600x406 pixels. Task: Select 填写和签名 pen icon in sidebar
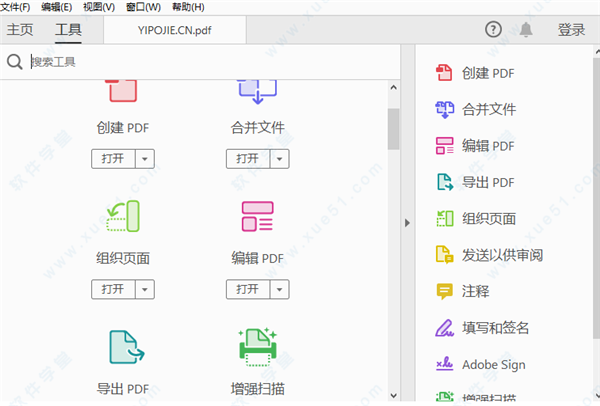coord(444,328)
